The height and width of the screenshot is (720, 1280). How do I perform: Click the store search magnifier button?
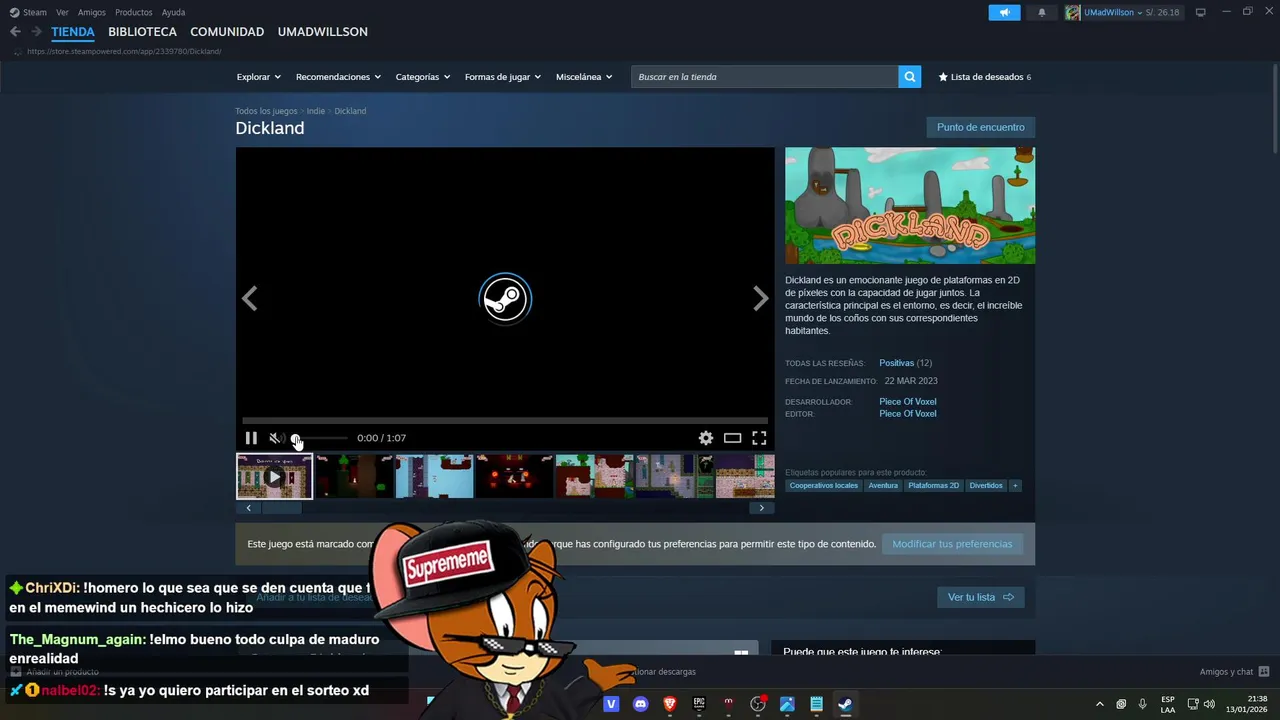click(x=909, y=77)
